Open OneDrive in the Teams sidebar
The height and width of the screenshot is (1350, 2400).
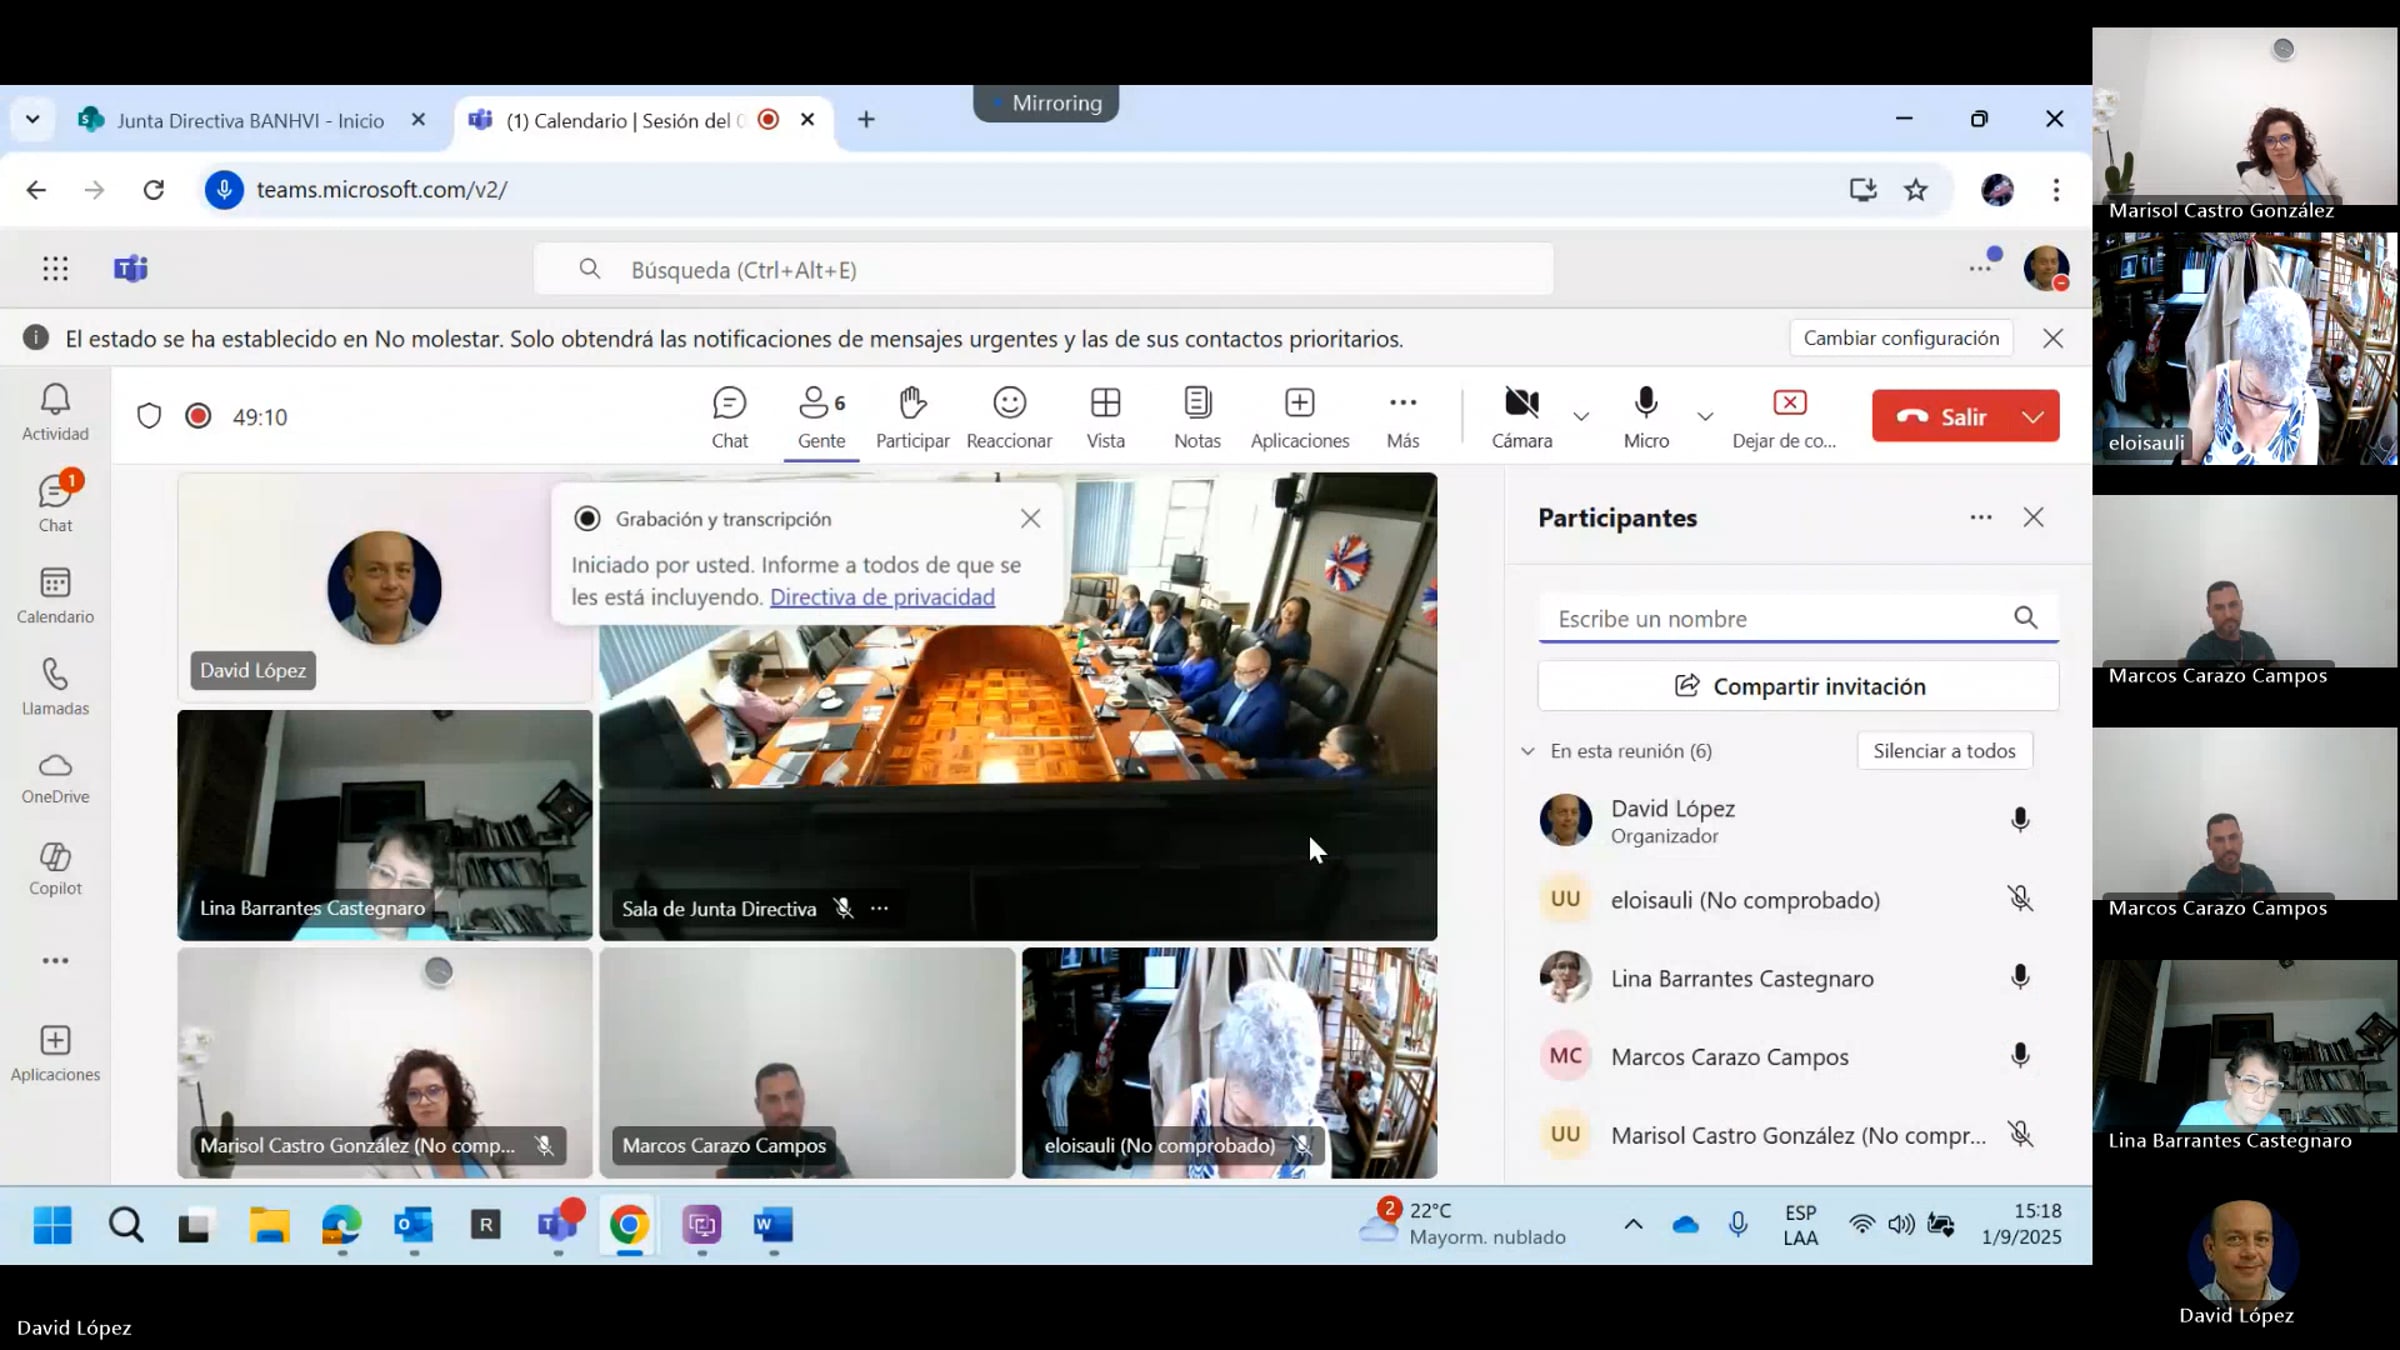(55, 778)
